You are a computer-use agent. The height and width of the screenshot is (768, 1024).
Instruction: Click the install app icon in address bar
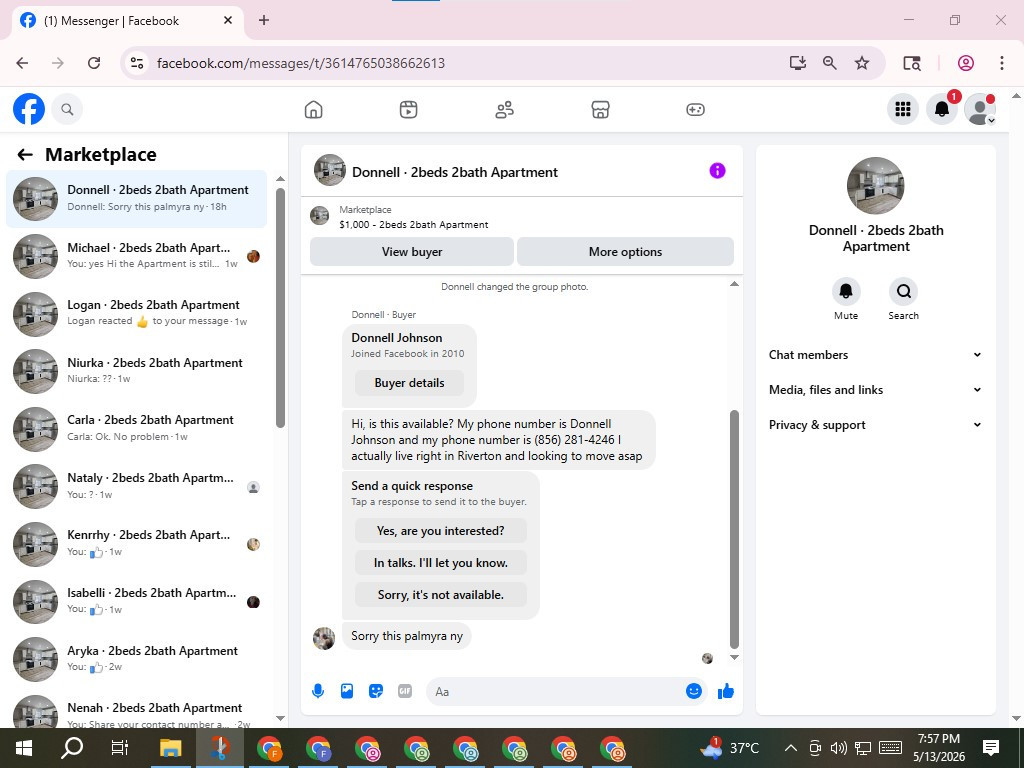click(797, 63)
